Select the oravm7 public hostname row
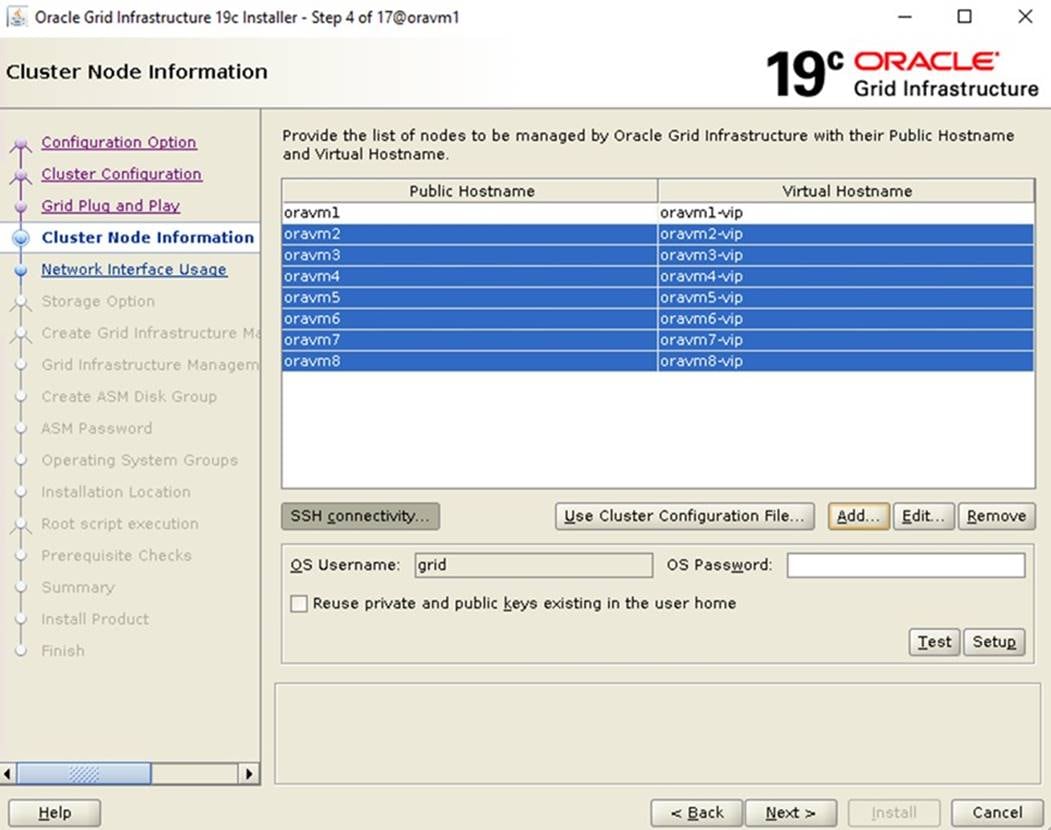Image resolution: width=1051 pixels, height=830 pixels. click(x=470, y=340)
